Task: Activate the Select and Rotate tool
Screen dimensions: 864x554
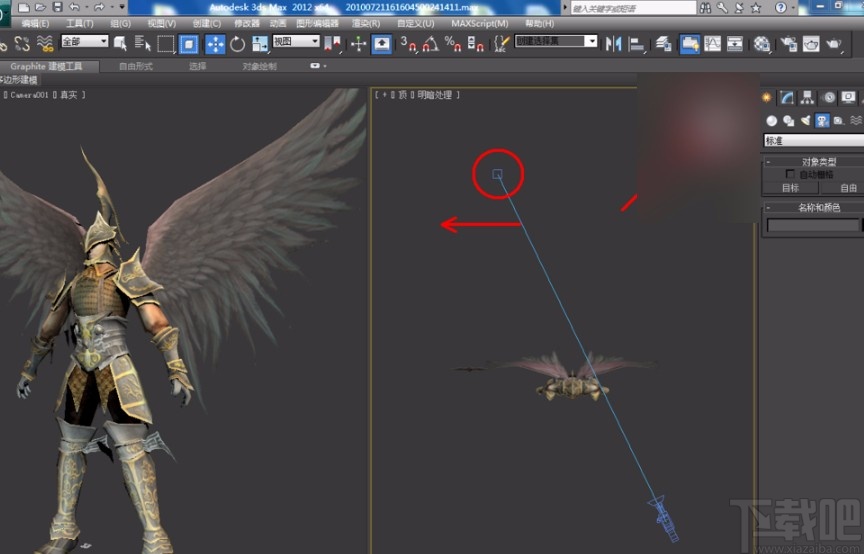Action: tap(237, 44)
